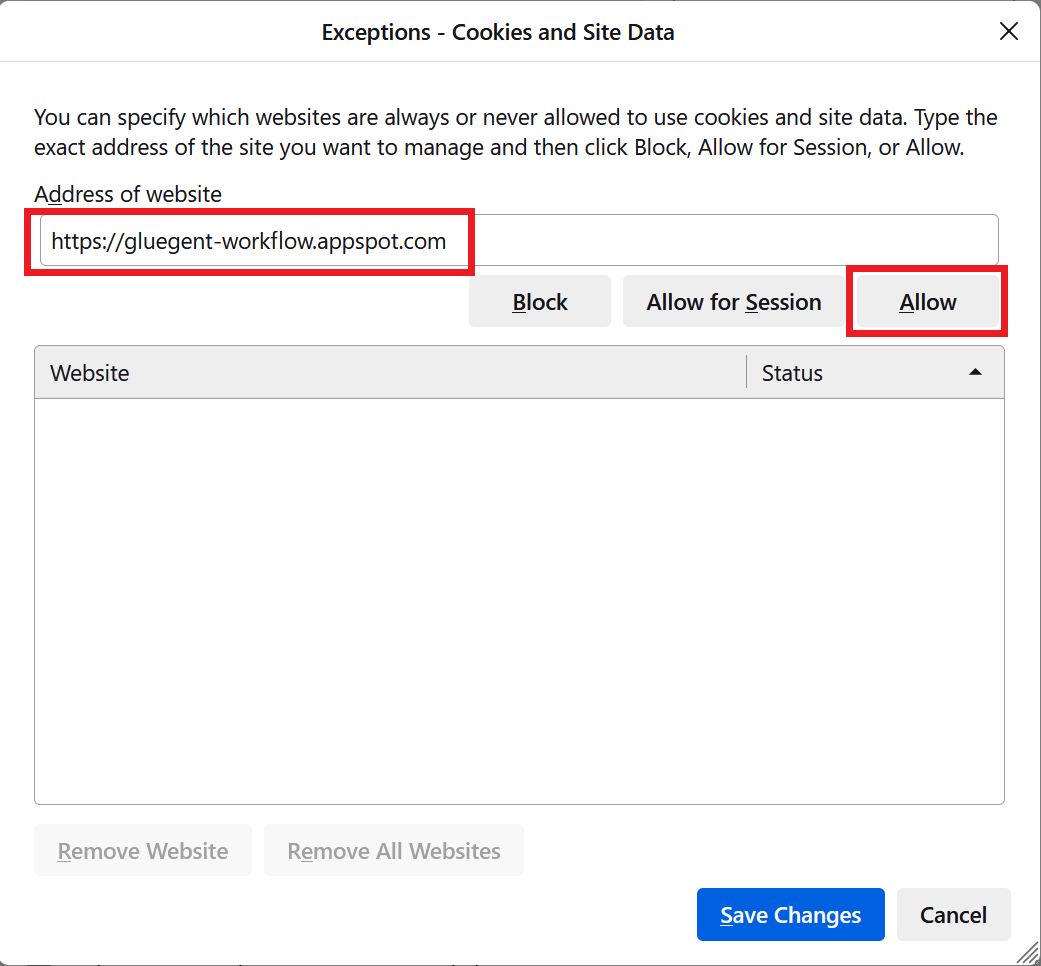Cancel the exceptions dialog

953,915
